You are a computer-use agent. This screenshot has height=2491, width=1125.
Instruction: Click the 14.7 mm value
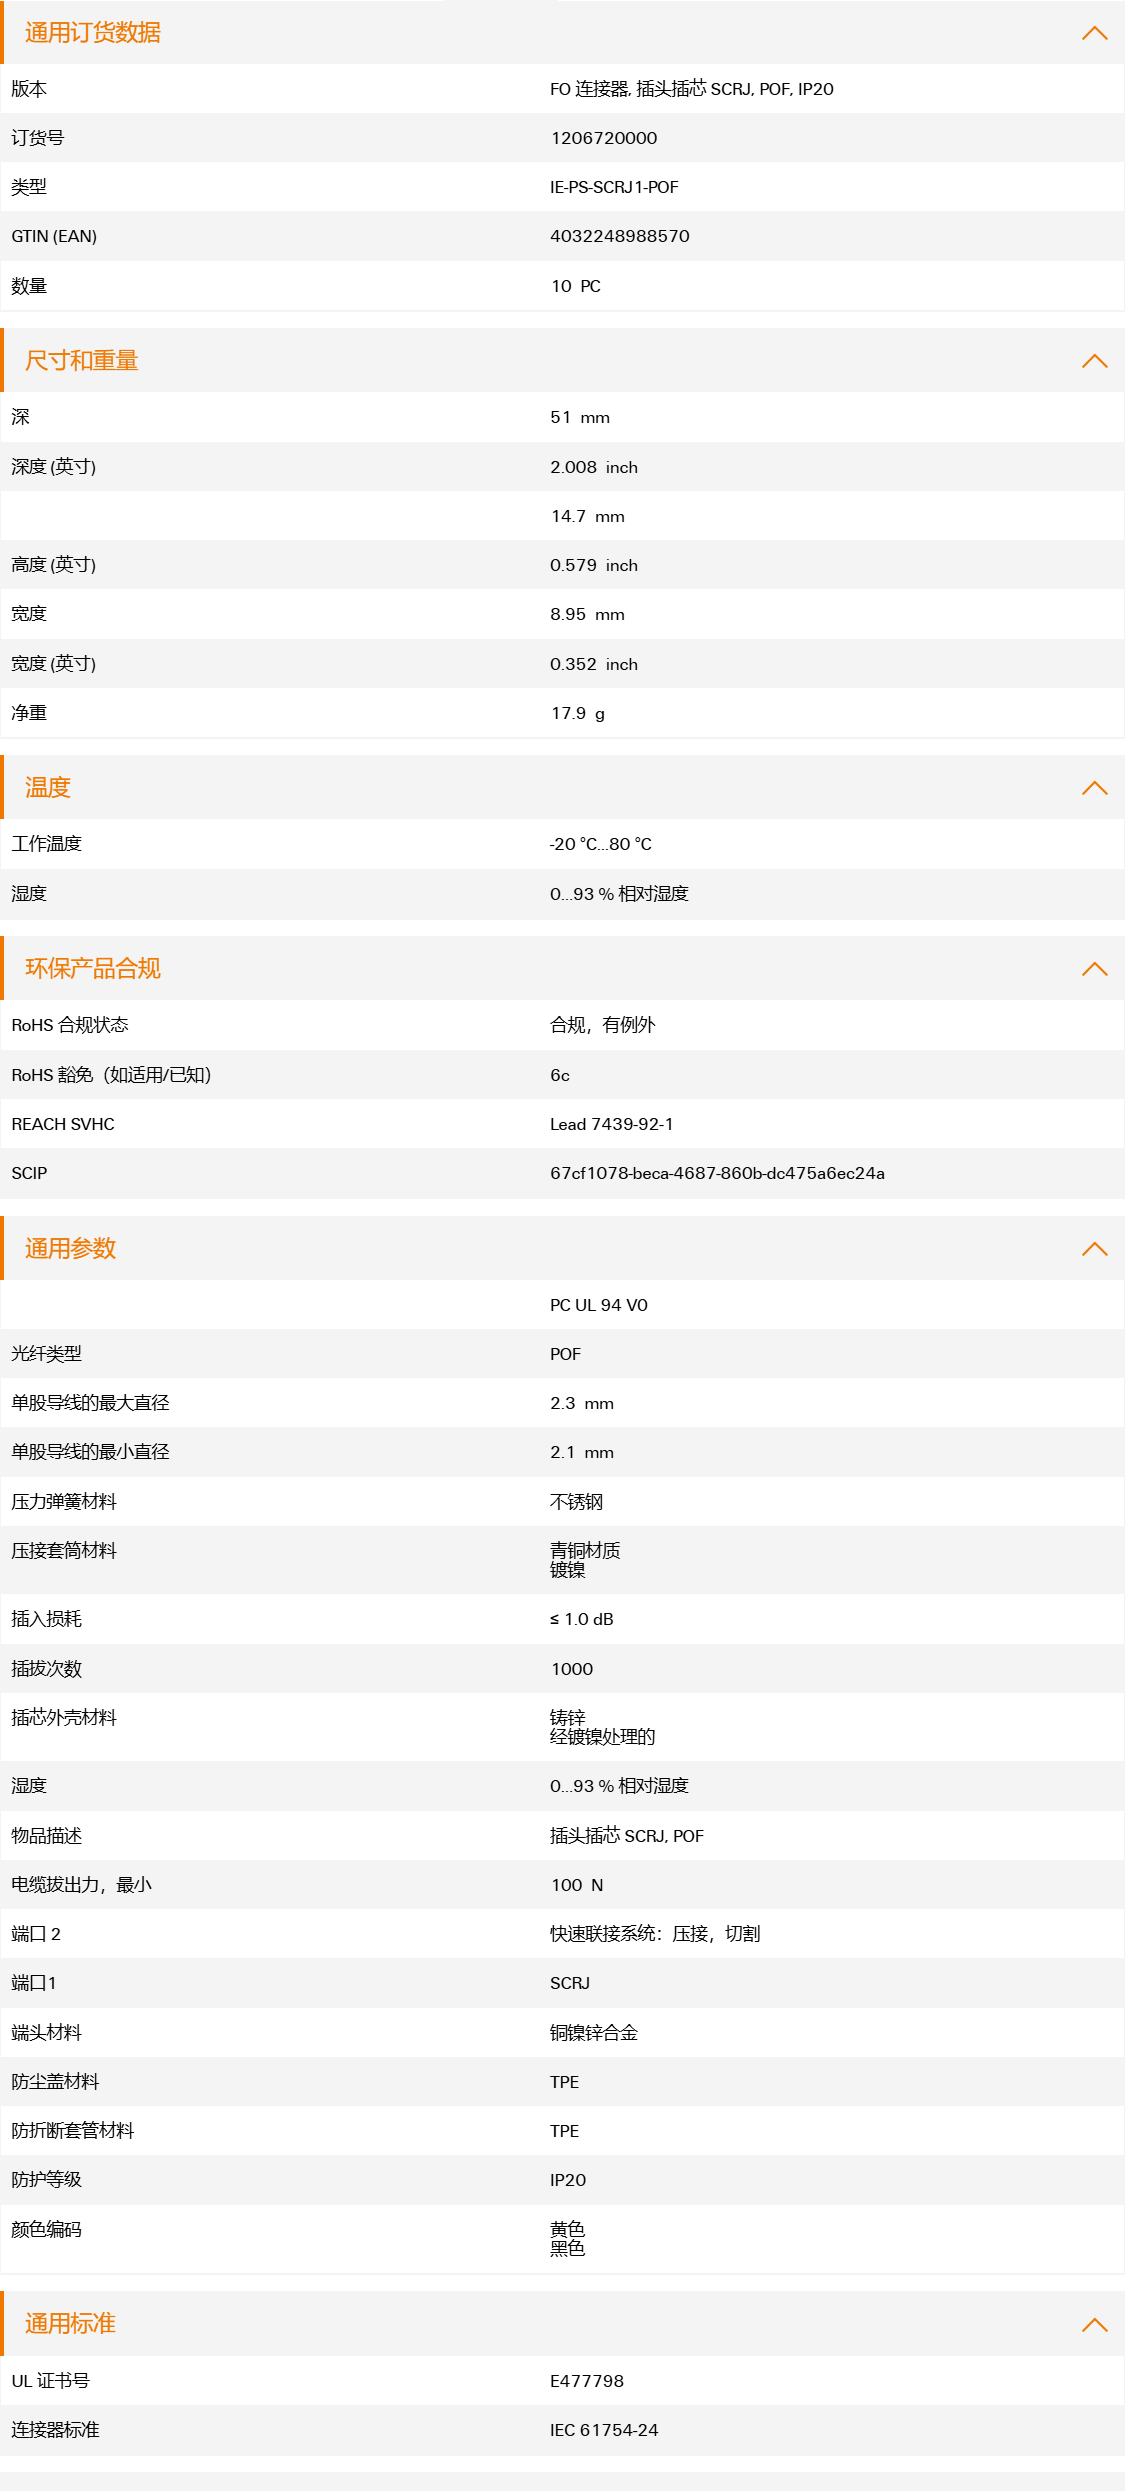point(588,516)
